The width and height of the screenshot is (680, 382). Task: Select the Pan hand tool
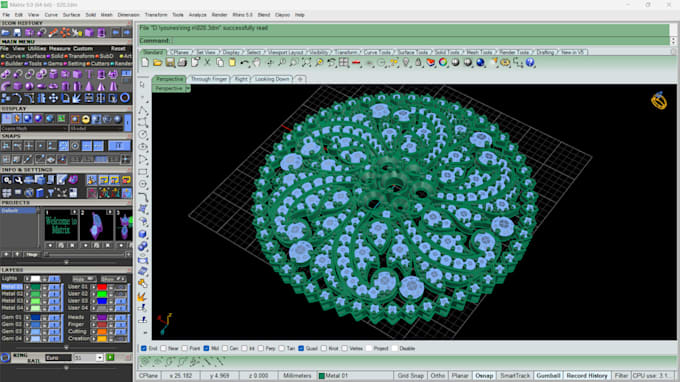(x=257, y=63)
